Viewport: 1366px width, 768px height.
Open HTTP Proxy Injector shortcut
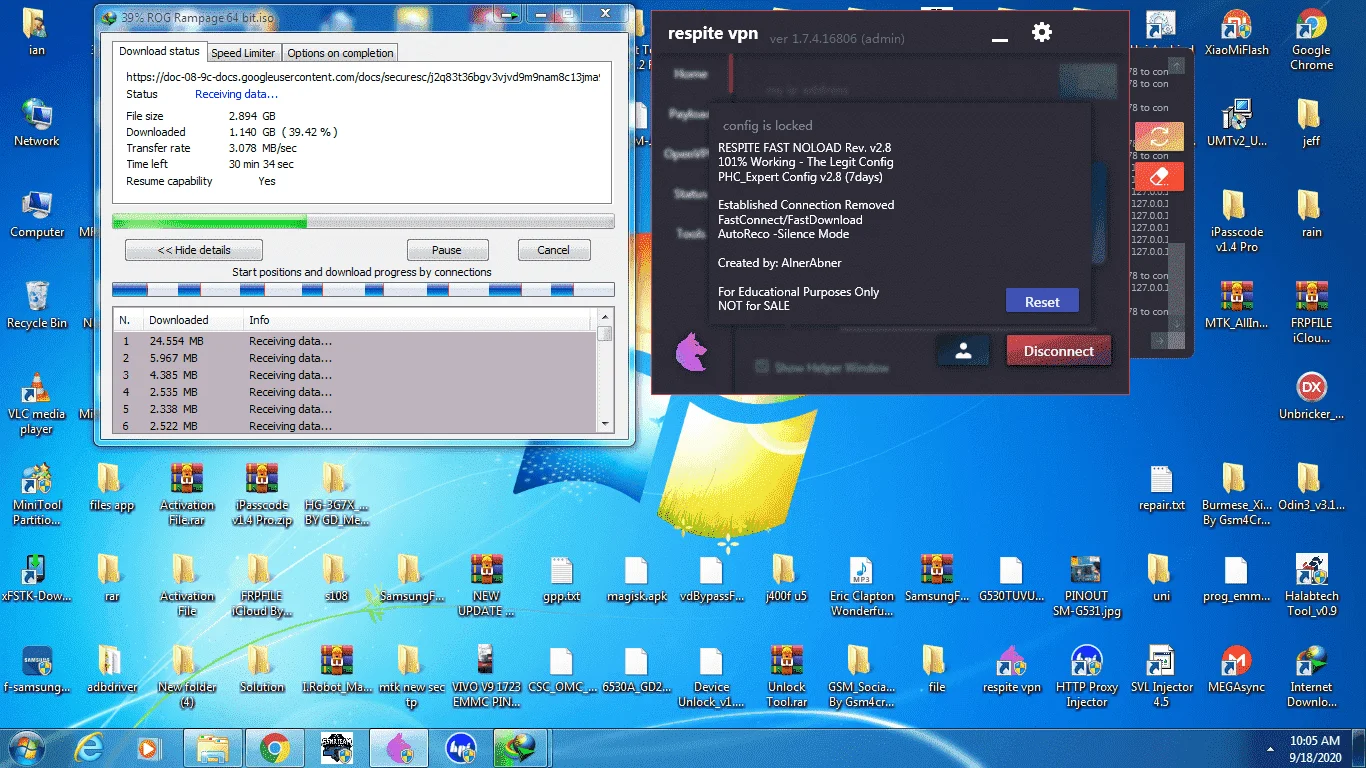pyautogui.click(x=1087, y=677)
